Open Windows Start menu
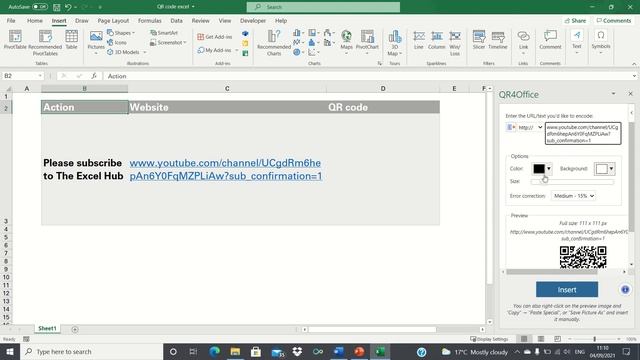 tap(10, 351)
